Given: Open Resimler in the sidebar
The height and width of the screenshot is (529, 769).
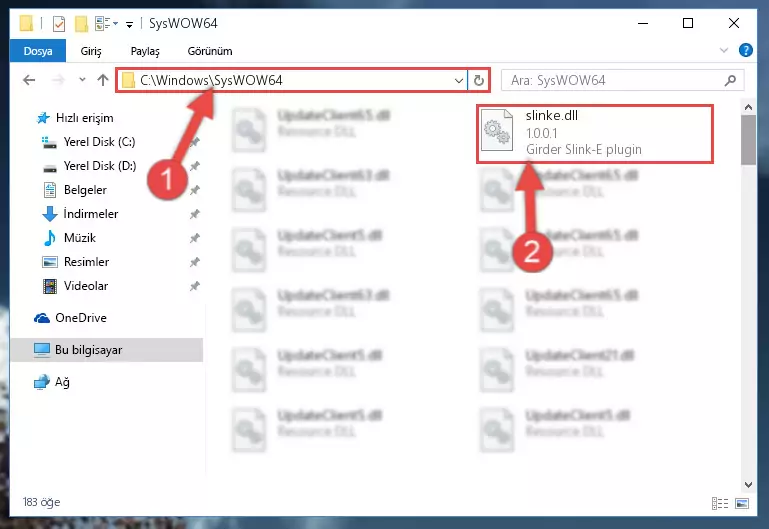Looking at the screenshot, I should tap(86, 262).
